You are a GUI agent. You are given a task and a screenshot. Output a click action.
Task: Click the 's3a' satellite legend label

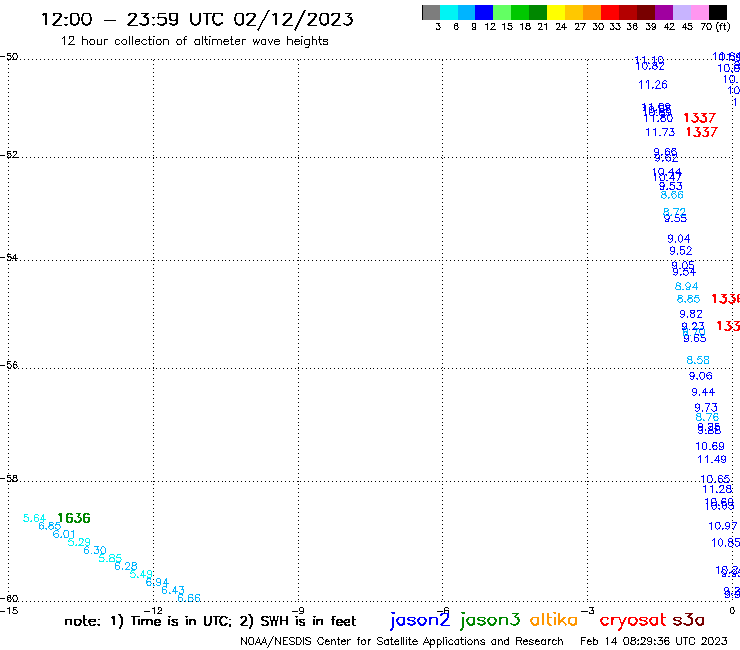[x=689, y=620]
